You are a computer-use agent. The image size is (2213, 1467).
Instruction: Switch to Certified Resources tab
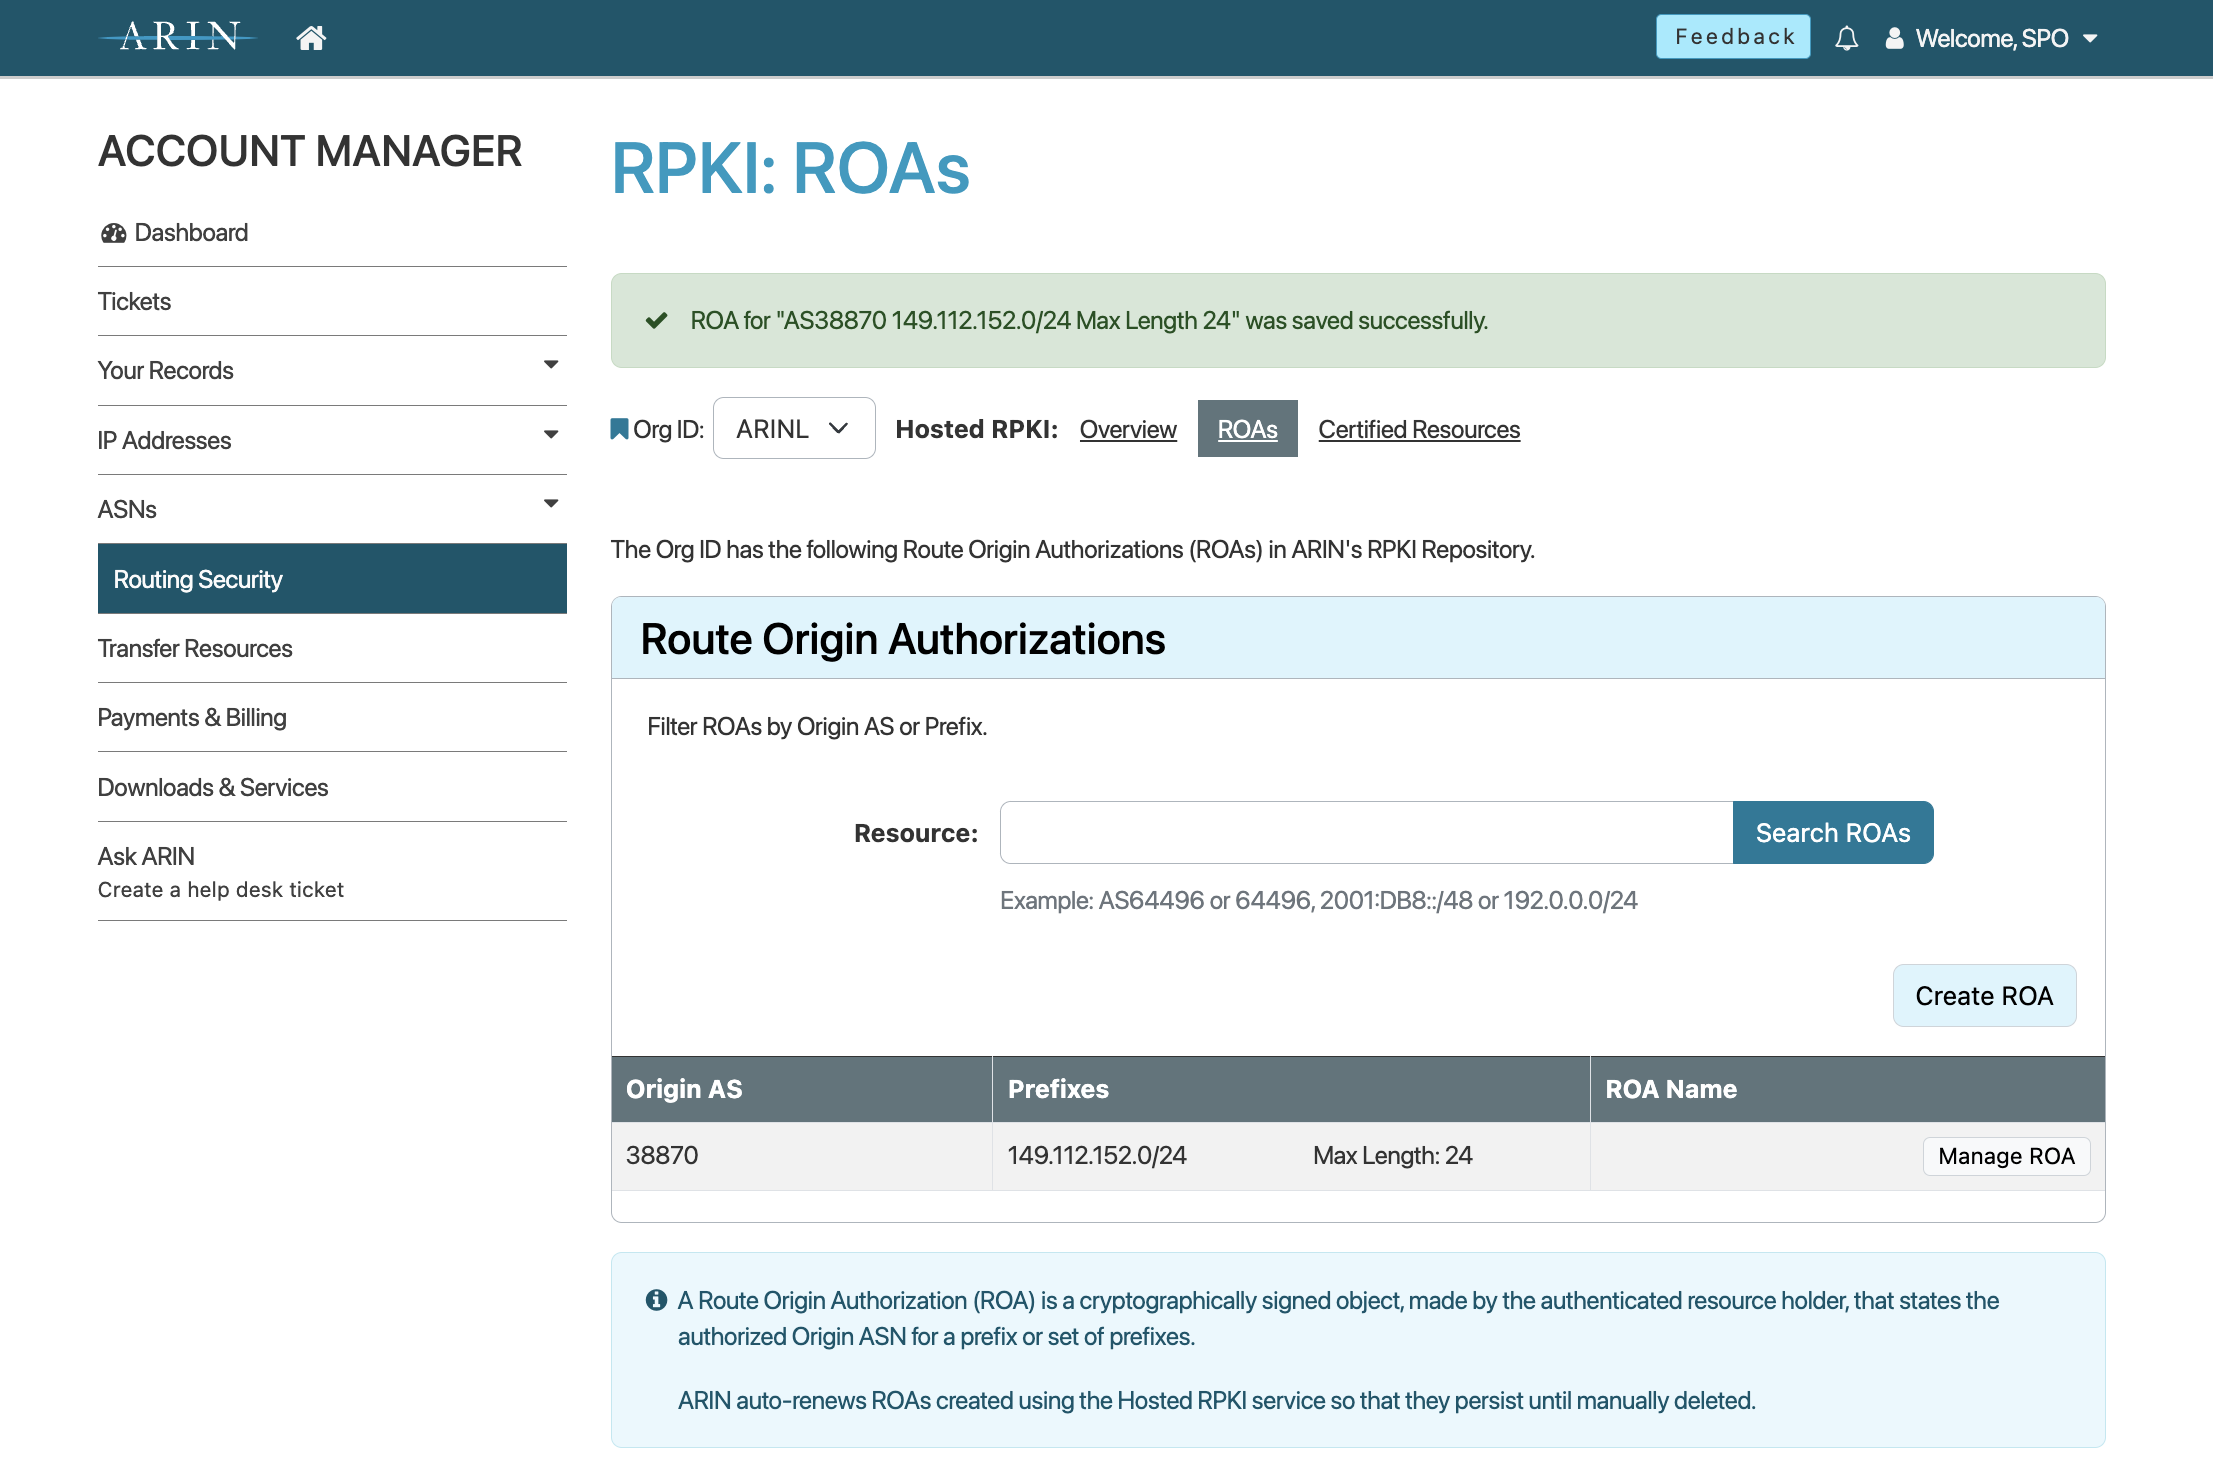coord(1419,429)
